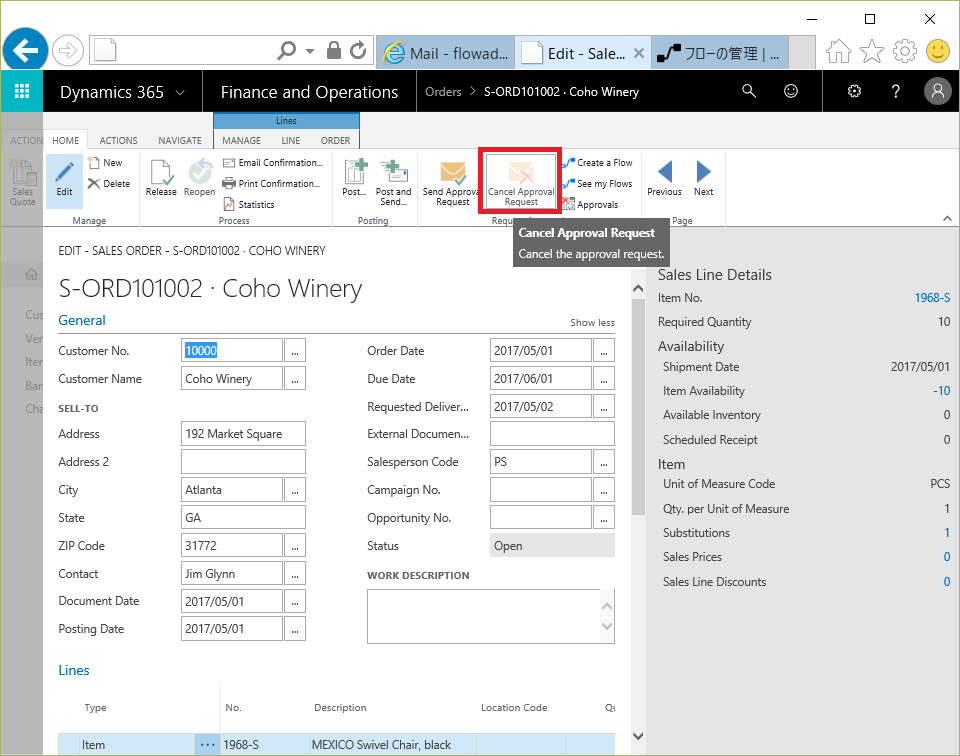Image resolution: width=960 pixels, height=756 pixels.
Task: Switch to the HOME ribbon tab
Action: [66, 140]
